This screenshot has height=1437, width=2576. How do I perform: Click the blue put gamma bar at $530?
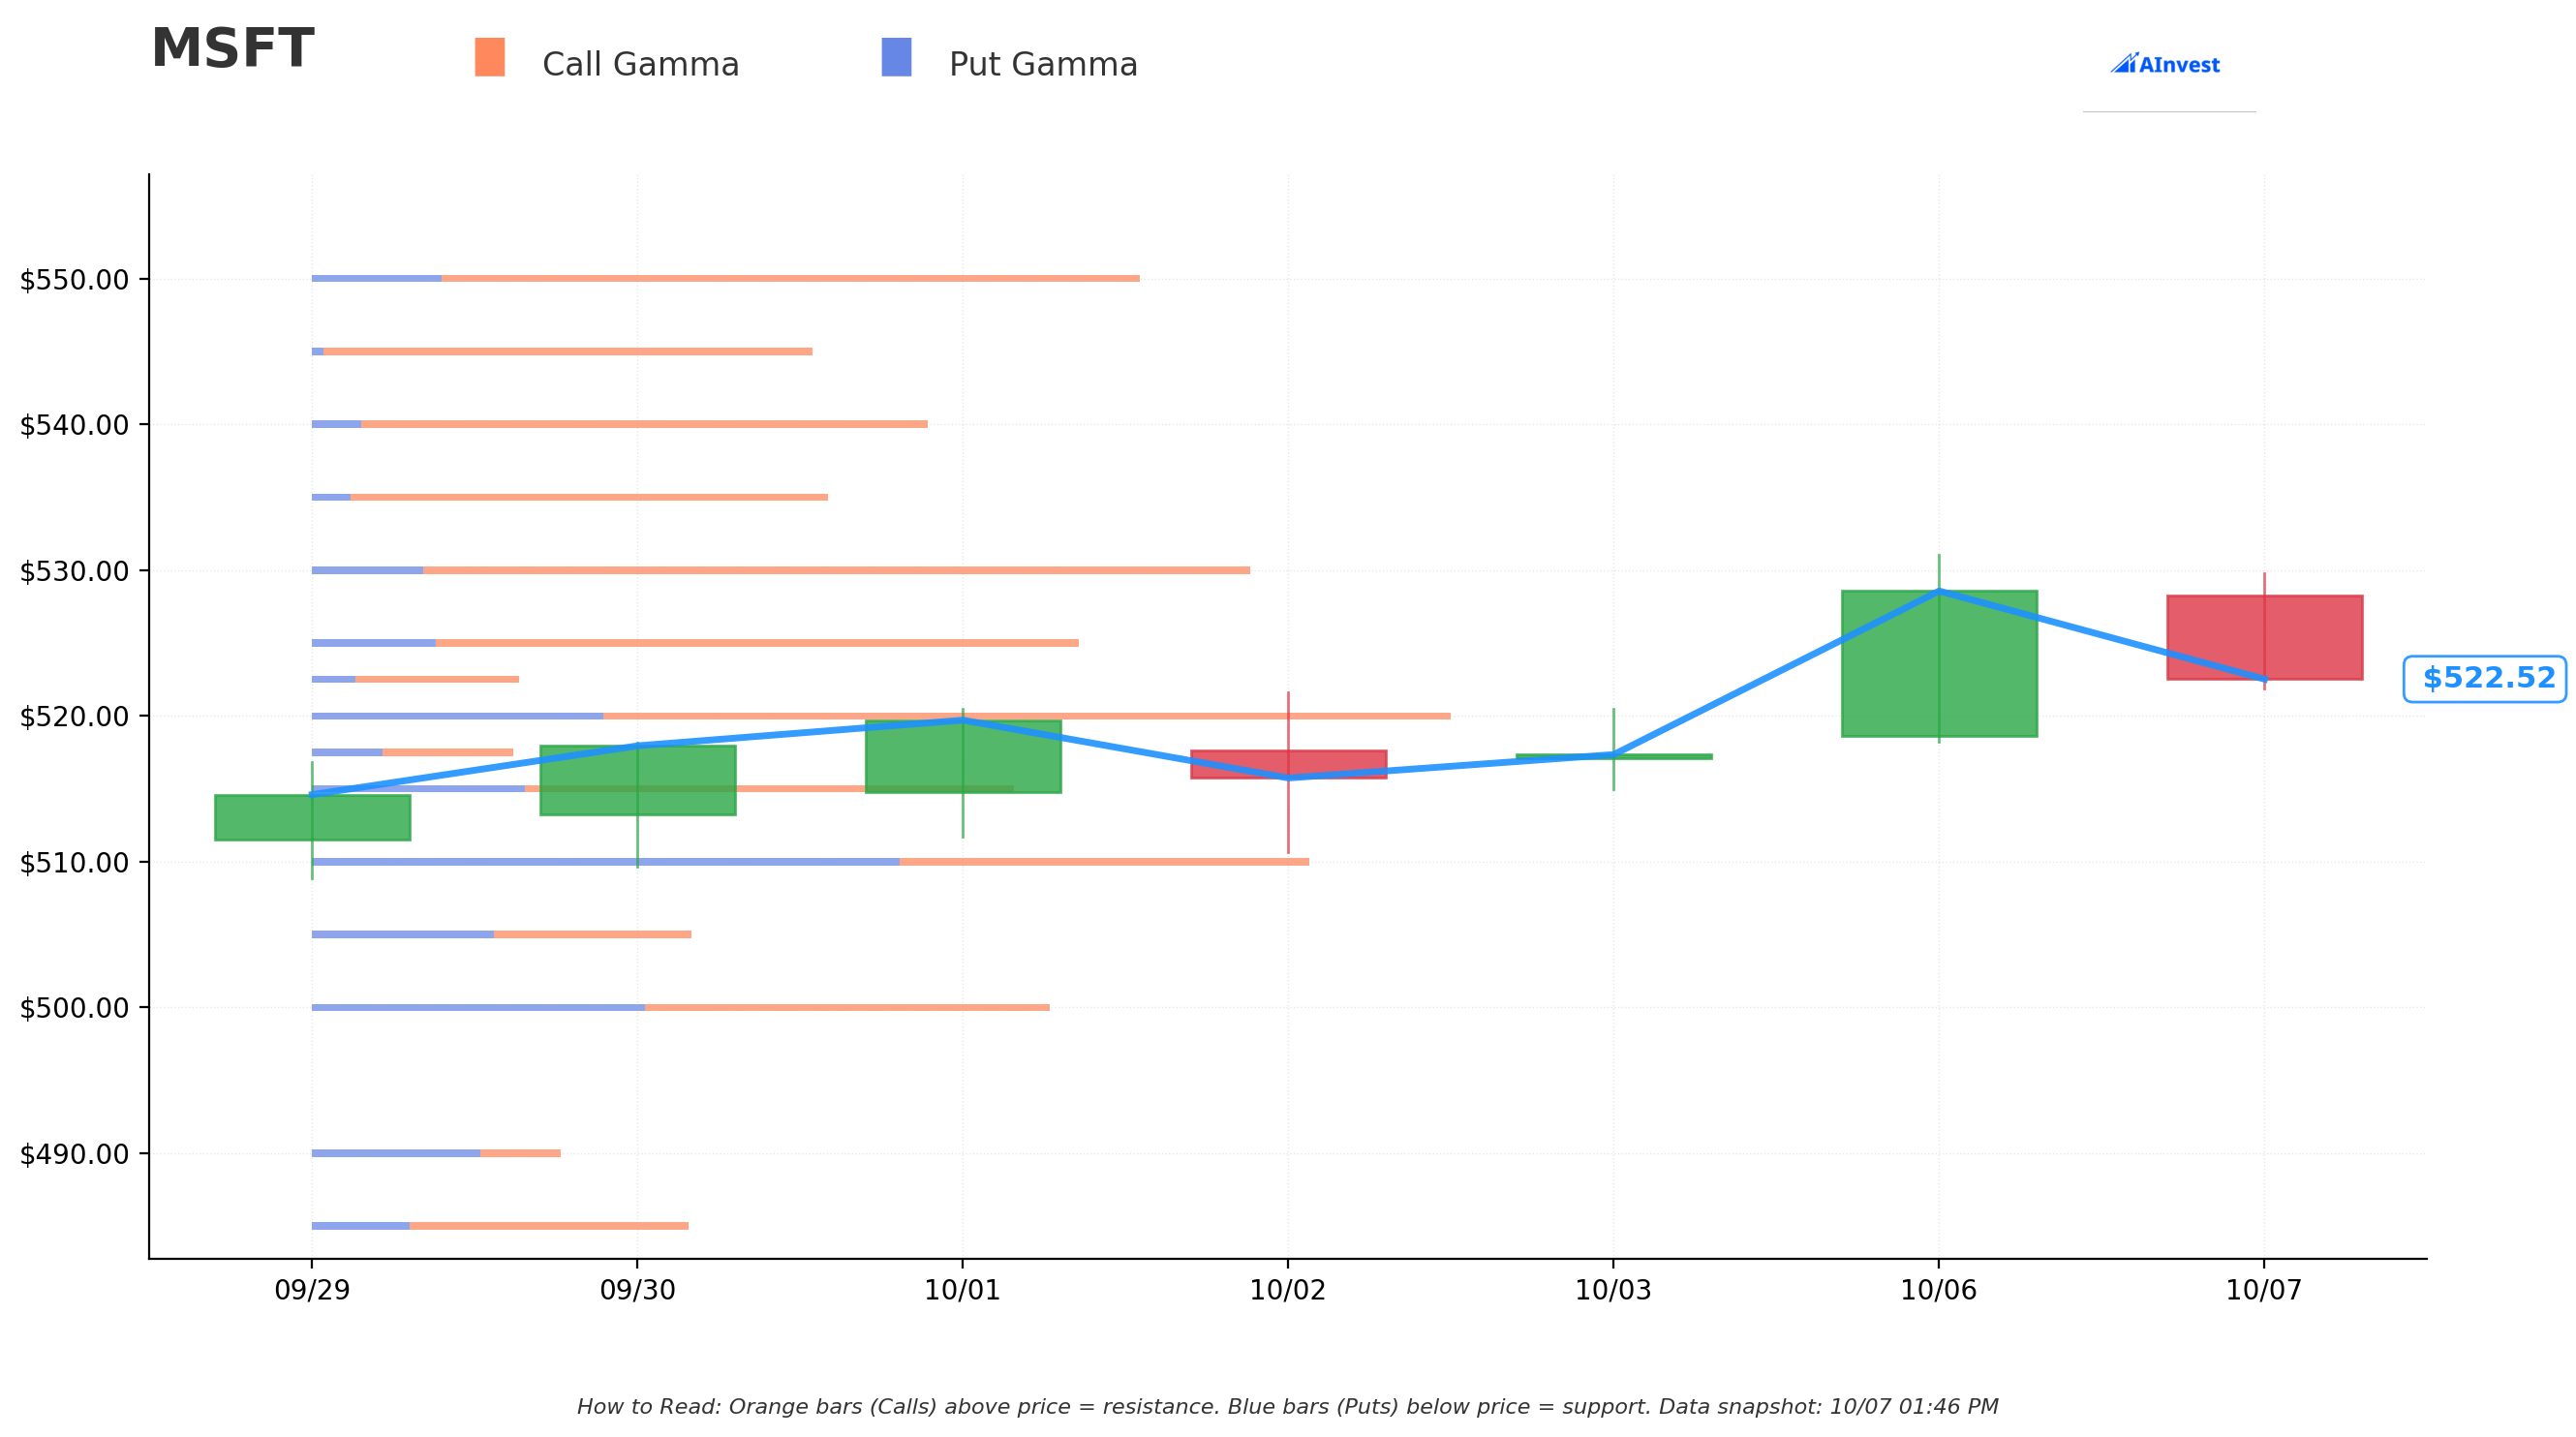tap(368, 570)
